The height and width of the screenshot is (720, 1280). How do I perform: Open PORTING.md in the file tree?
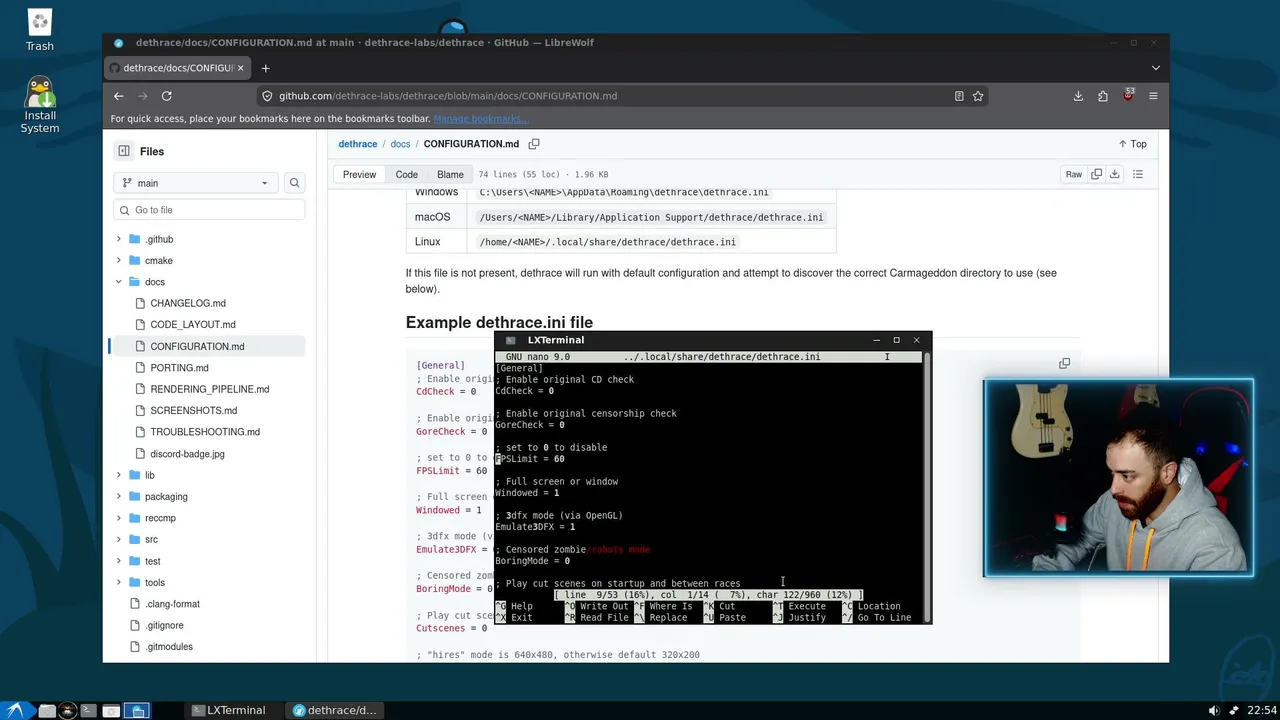pyautogui.click(x=179, y=368)
